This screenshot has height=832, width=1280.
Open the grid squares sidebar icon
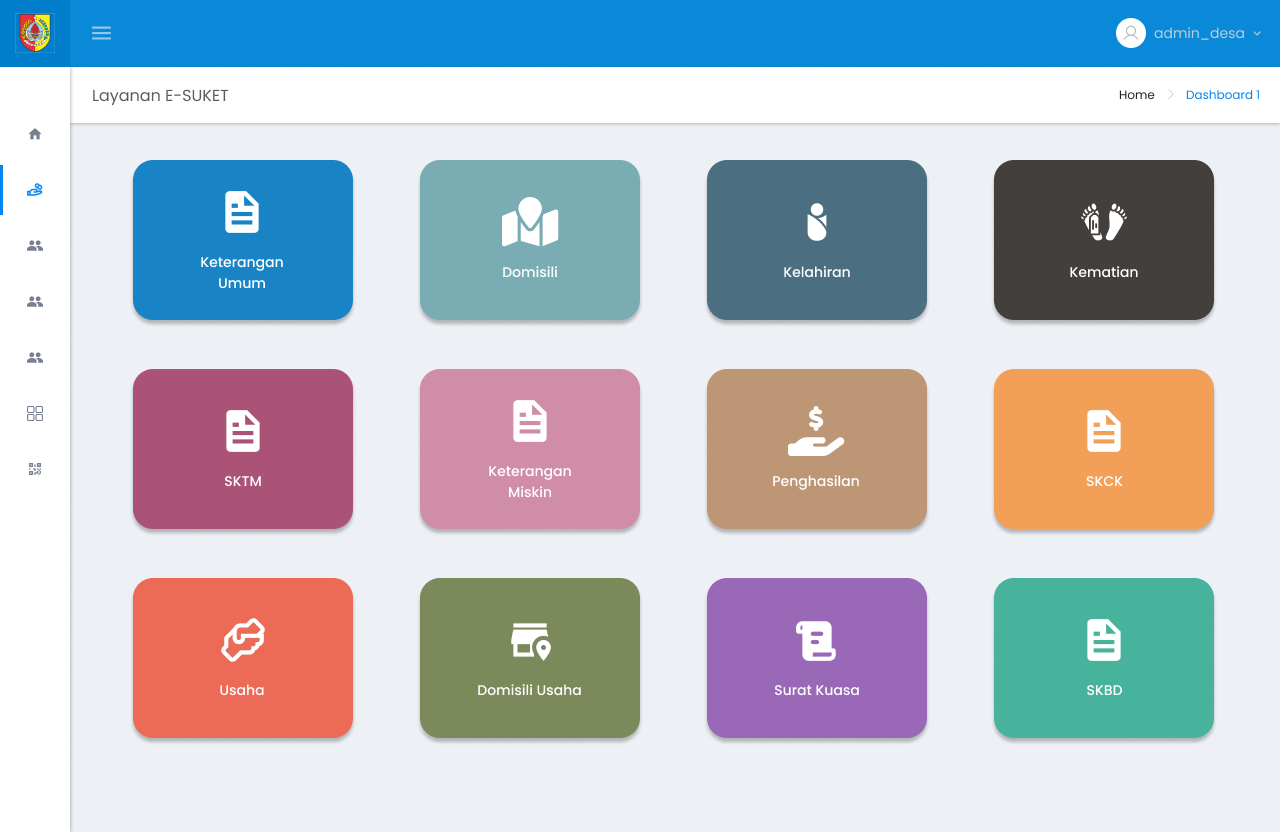coord(35,414)
